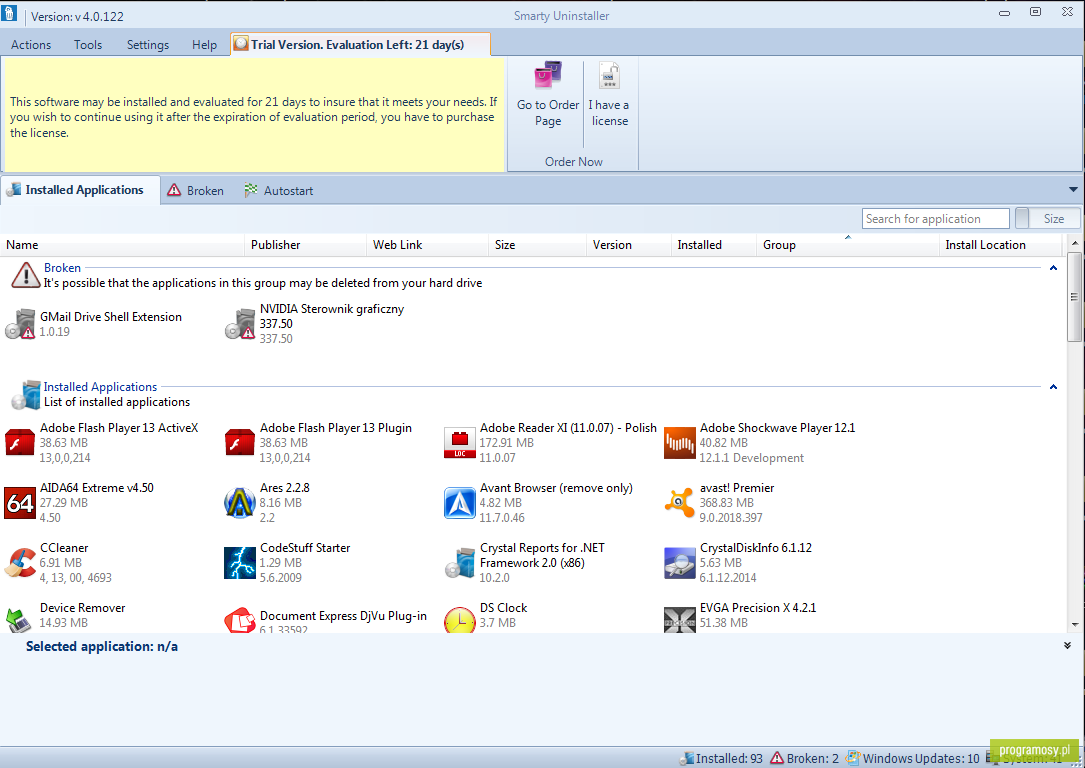Viewport: 1085px width, 768px height.
Task: Select the Adobe Shockwave Player 12.1 icon
Action: (x=680, y=443)
